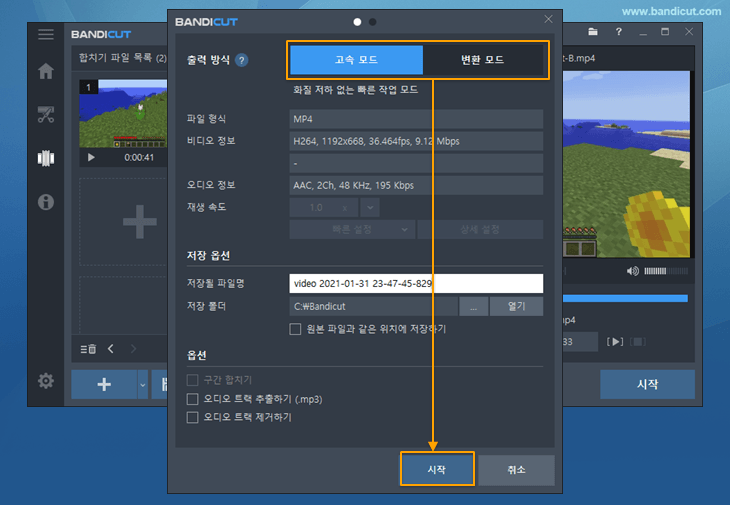Clear the join file list
Screen dimensions: 730x505
click(88, 349)
